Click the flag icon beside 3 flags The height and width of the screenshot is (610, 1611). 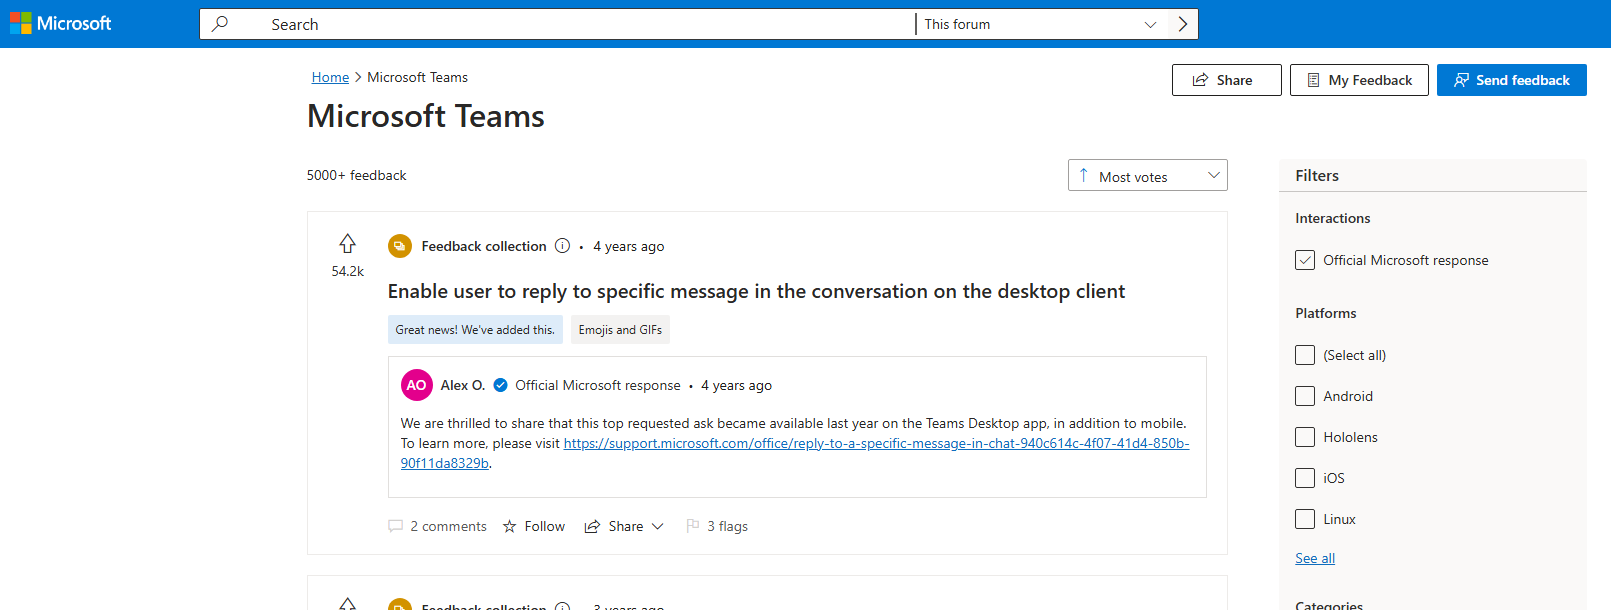693,526
